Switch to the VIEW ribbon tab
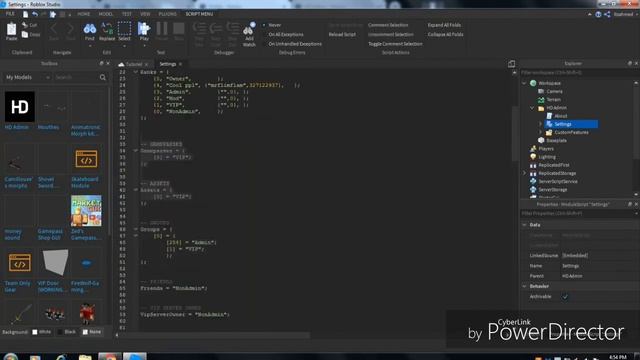The height and width of the screenshot is (360, 640). pyautogui.click(x=145, y=14)
